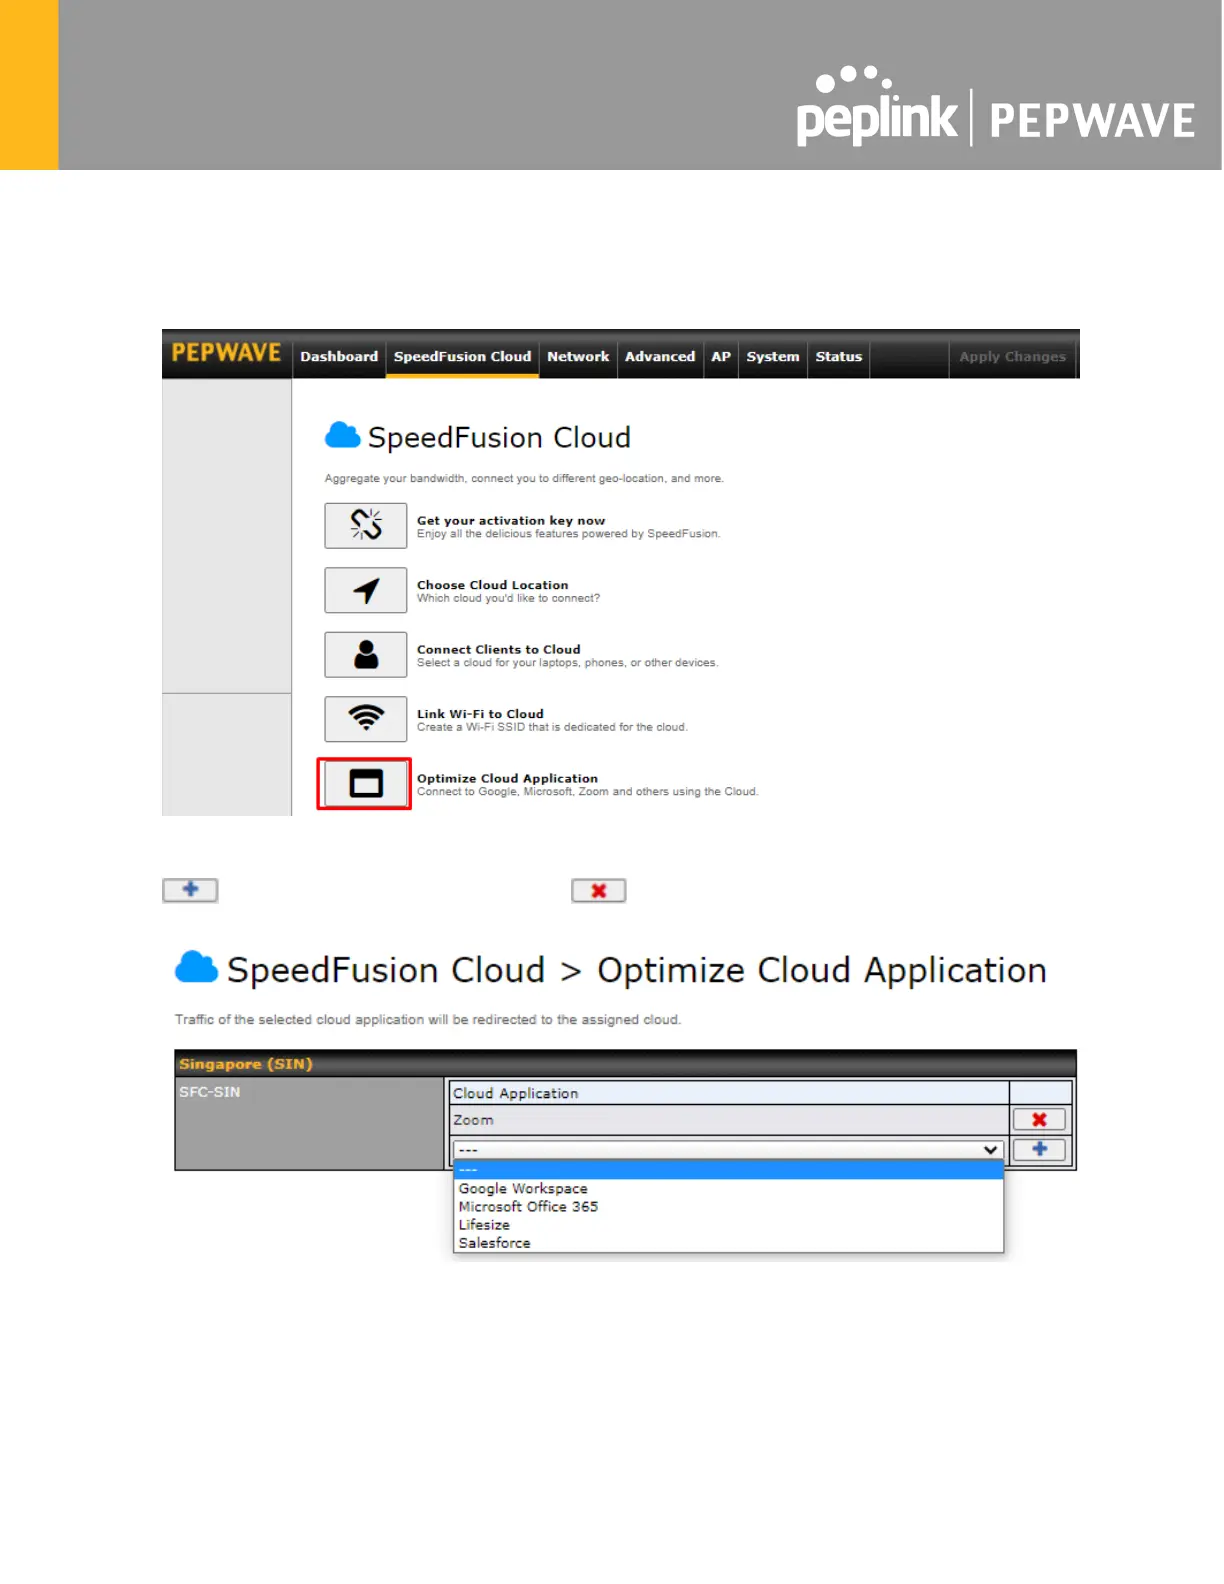Open the System tab
Viewport: 1224px width, 1584px height.
tap(773, 356)
